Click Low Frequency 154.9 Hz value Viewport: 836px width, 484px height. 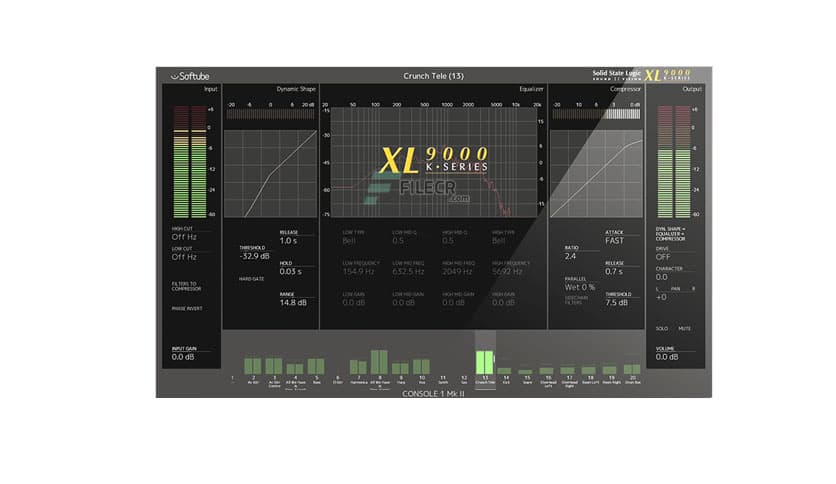358,272
